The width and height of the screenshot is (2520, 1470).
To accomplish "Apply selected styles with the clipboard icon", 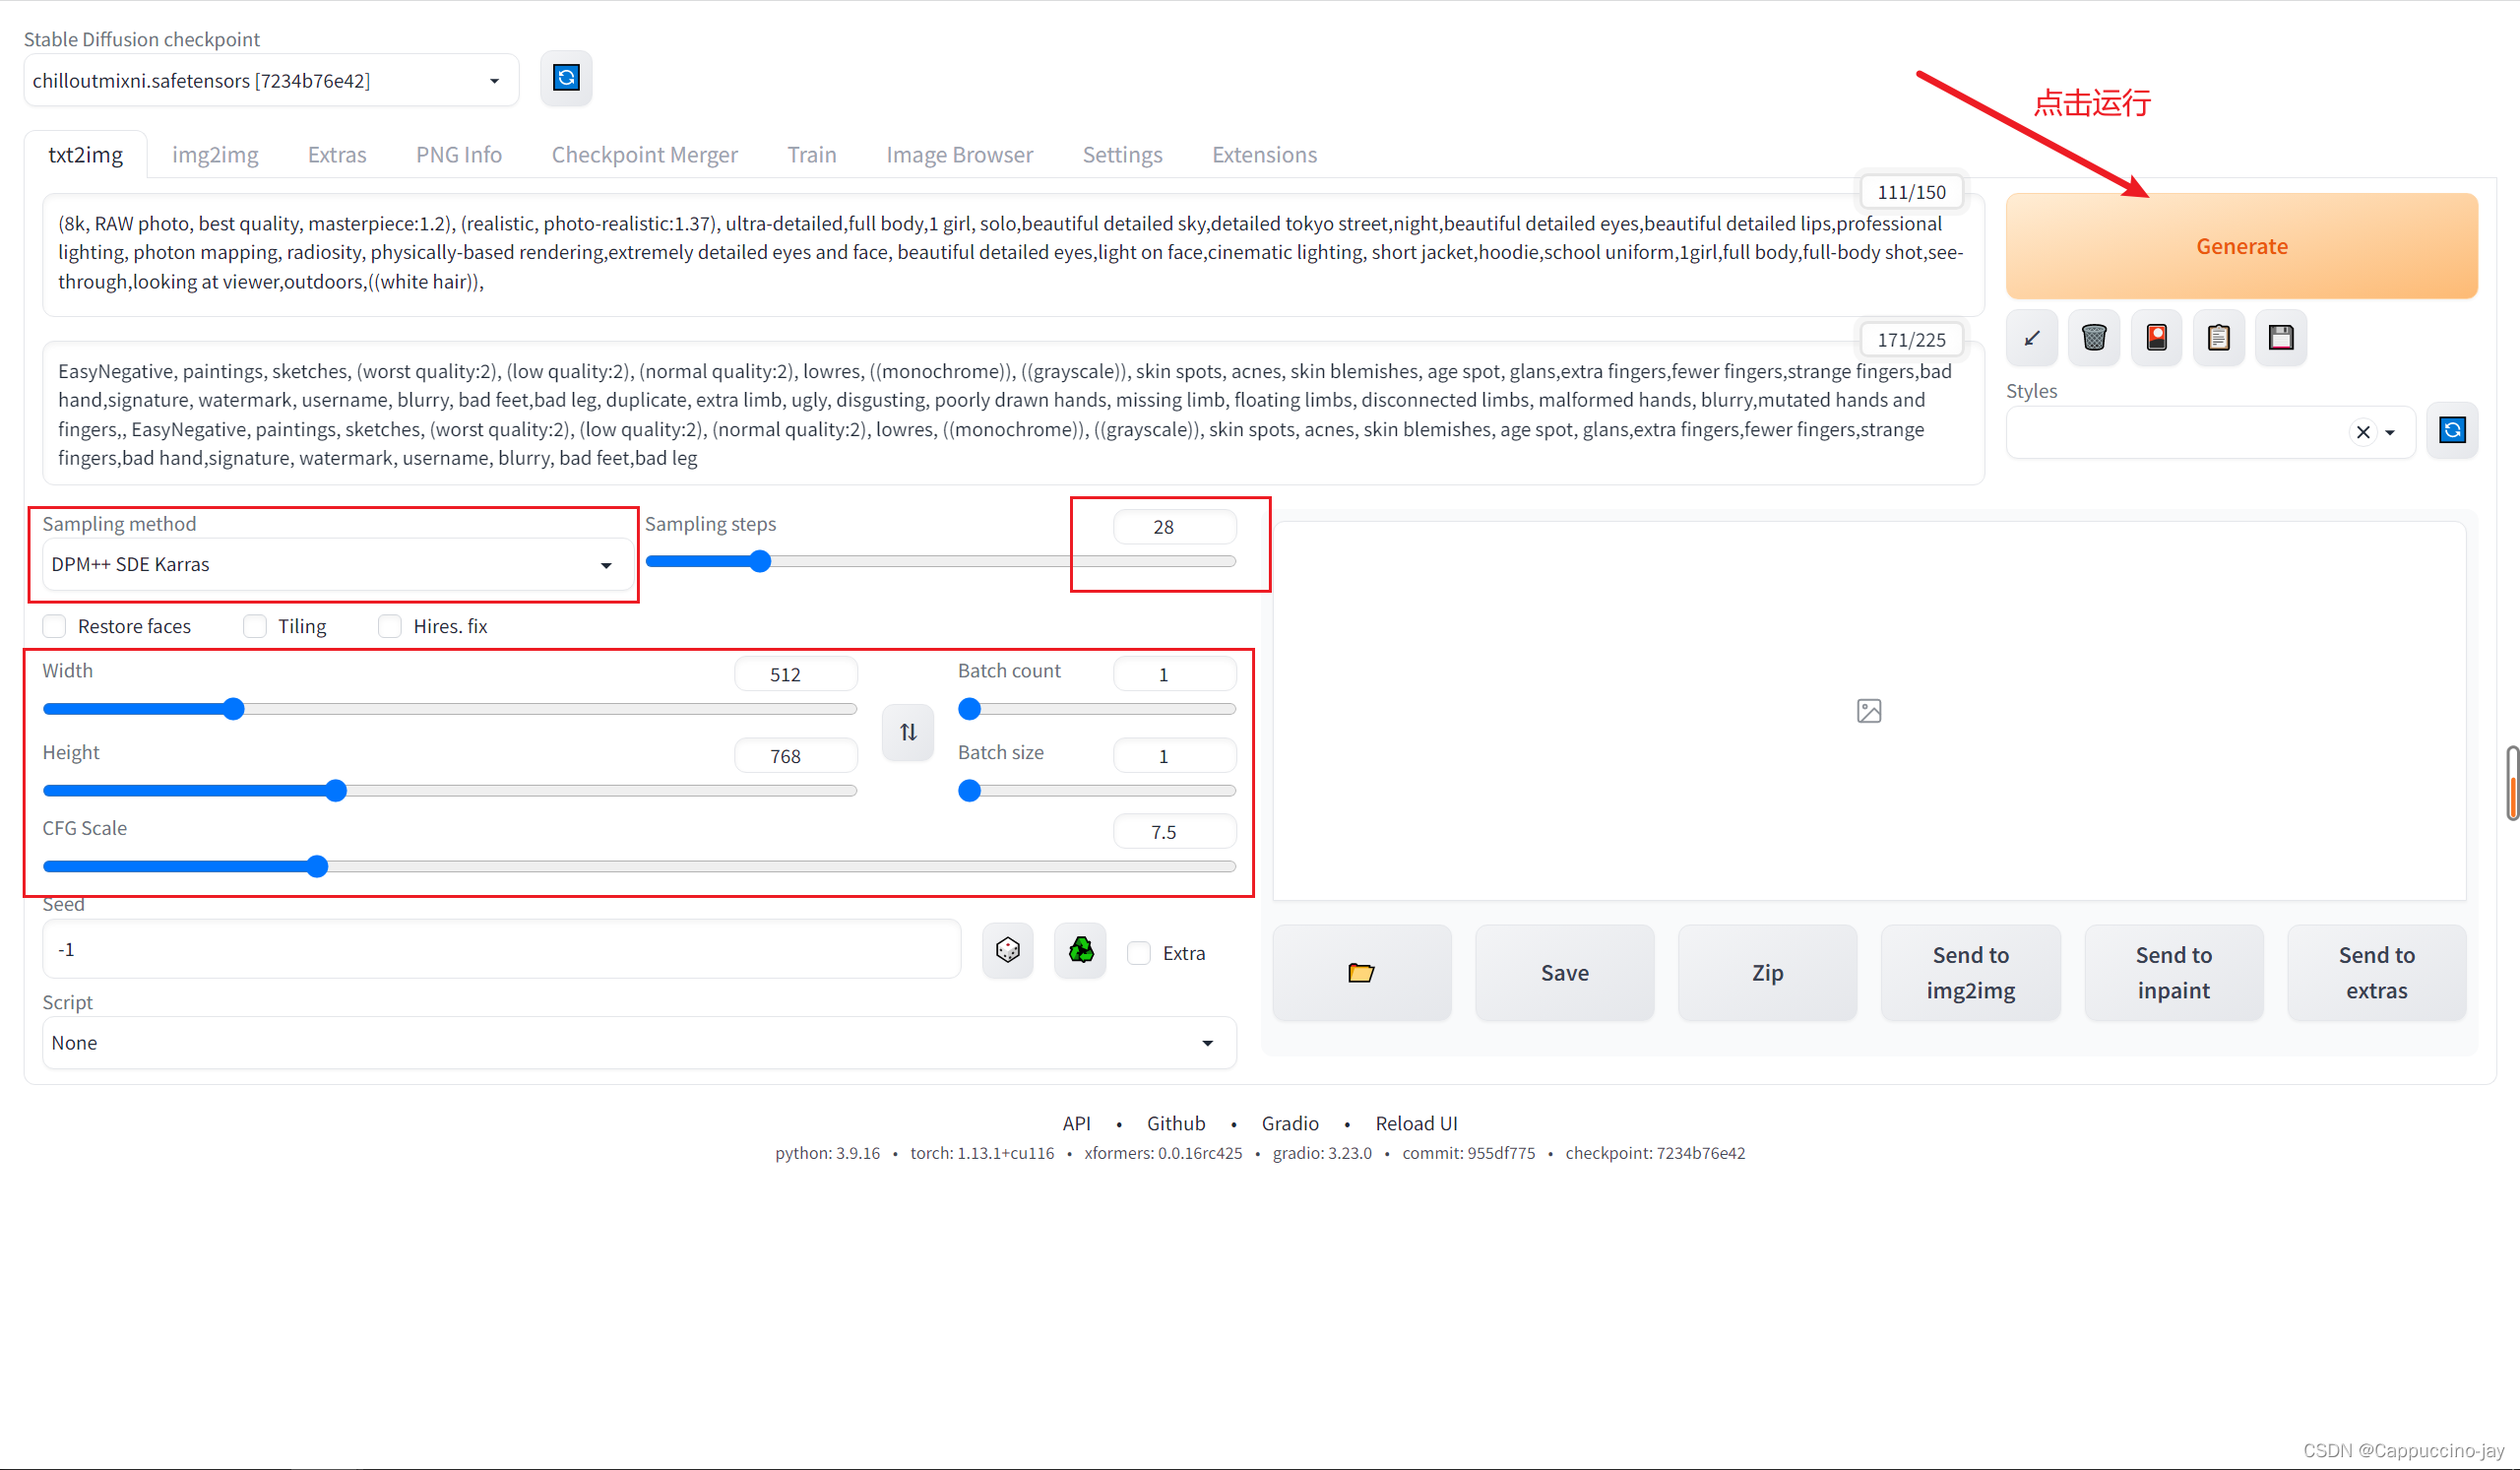I will click(2218, 338).
